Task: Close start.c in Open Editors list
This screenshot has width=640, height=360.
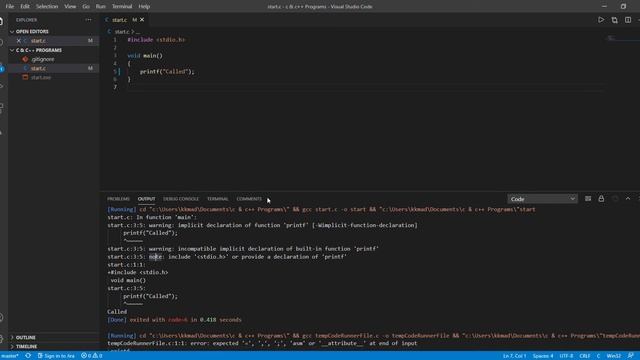Action: pyautogui.click(x=18, y=40)
